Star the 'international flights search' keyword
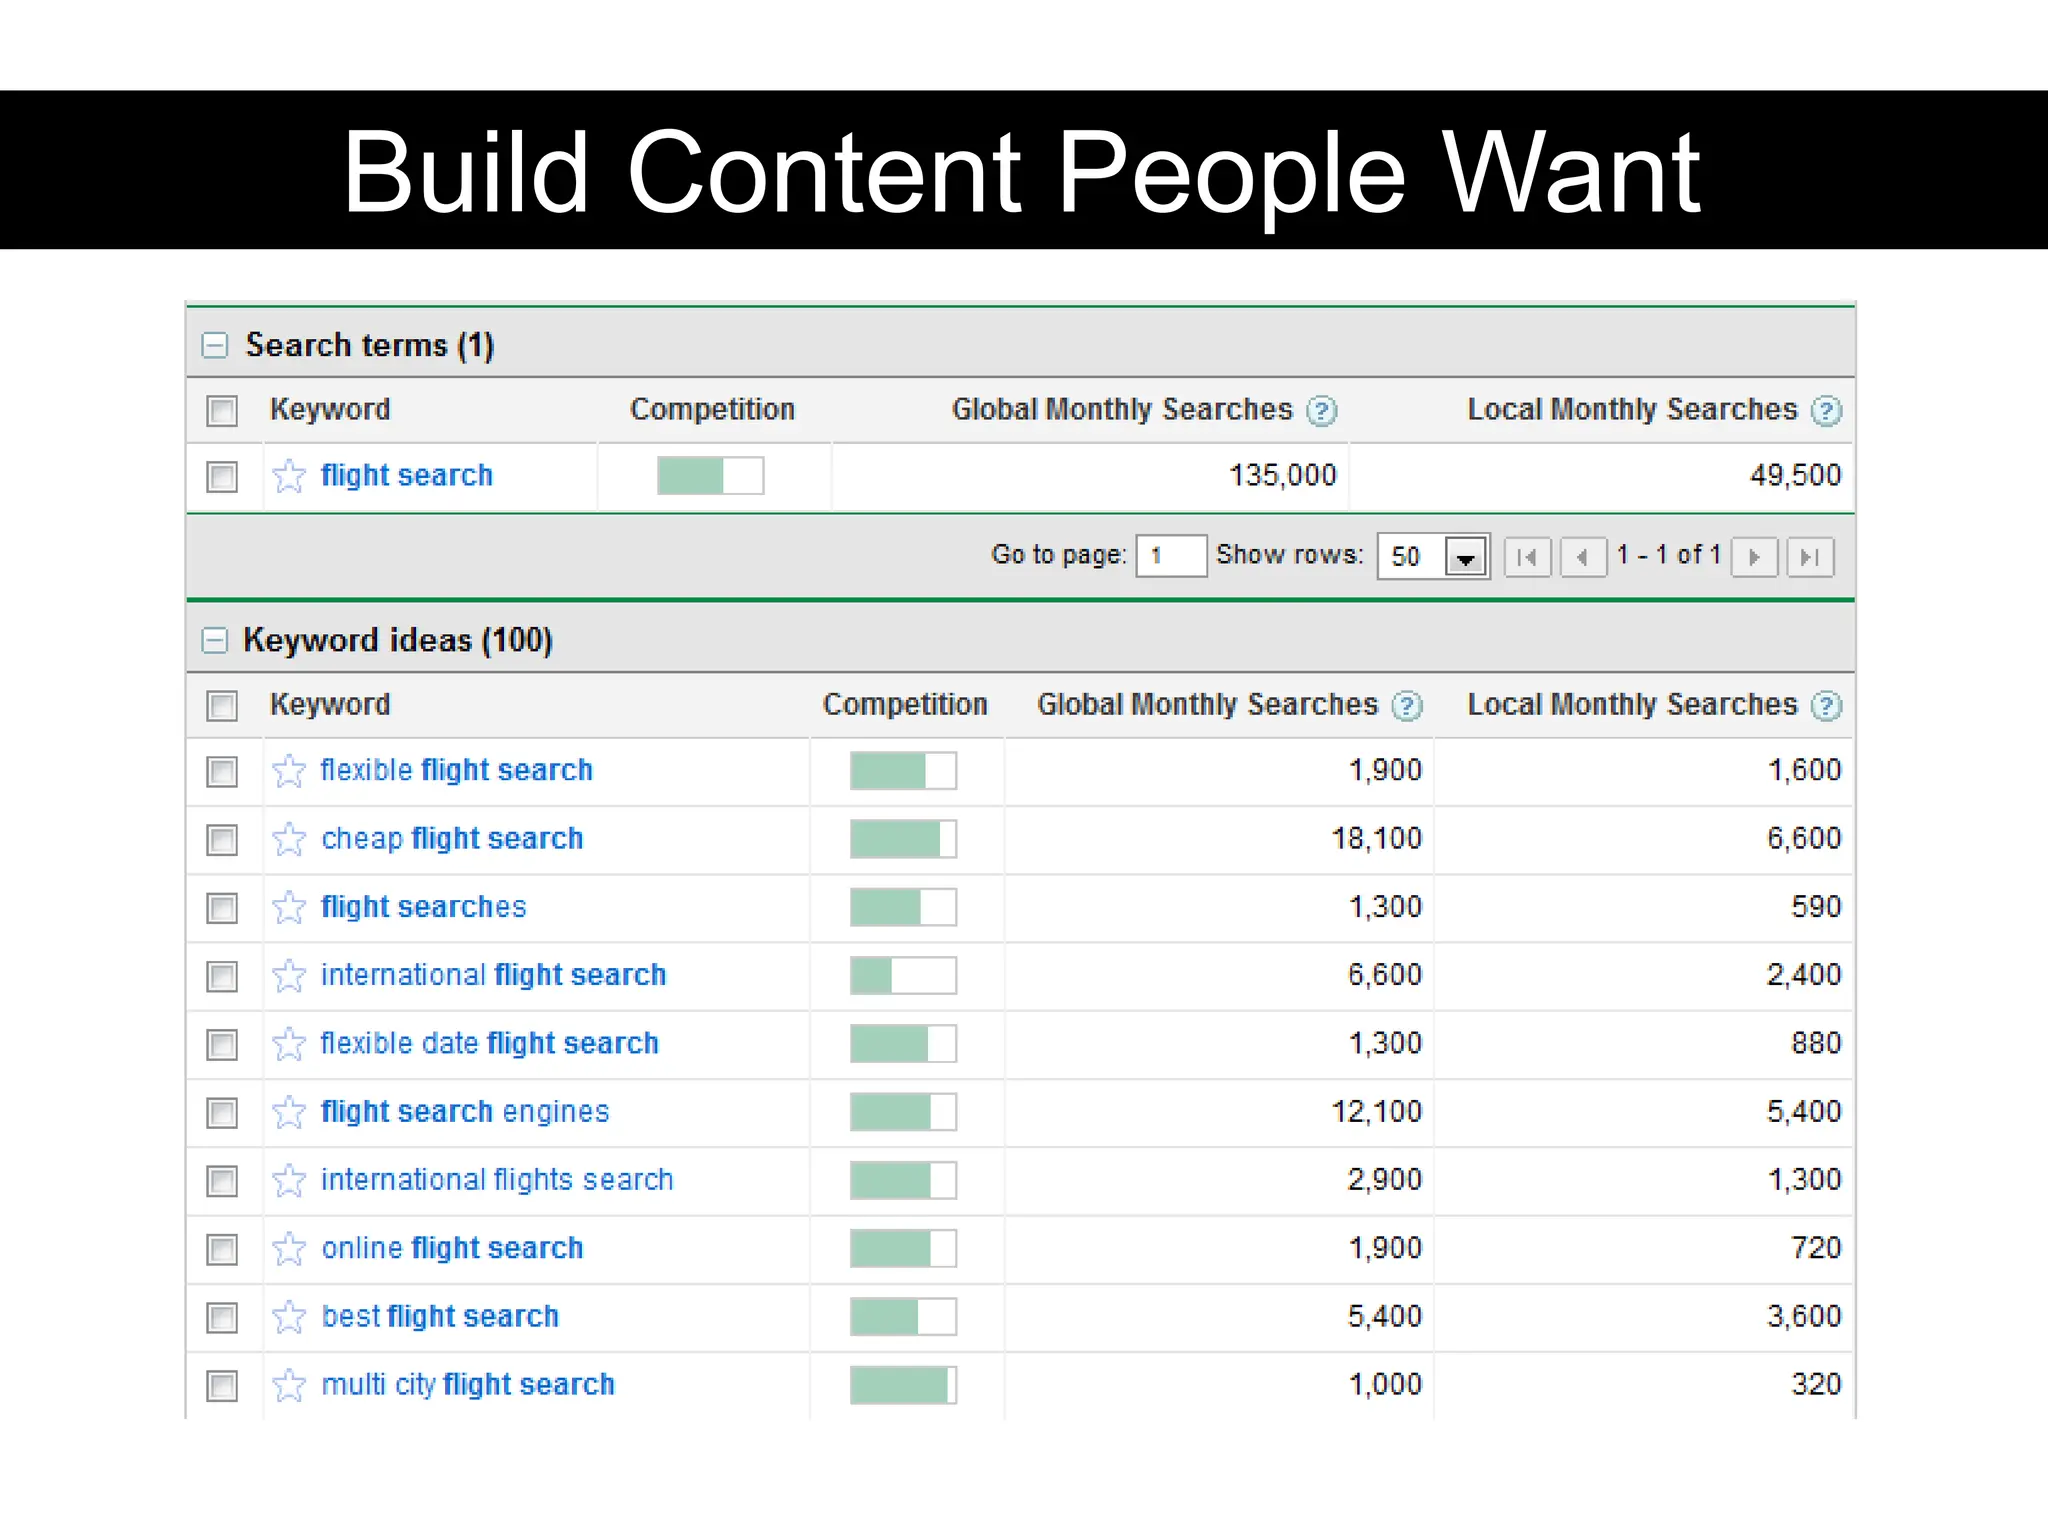Screen dimensions: 2048x1536 pos(289,1180)
